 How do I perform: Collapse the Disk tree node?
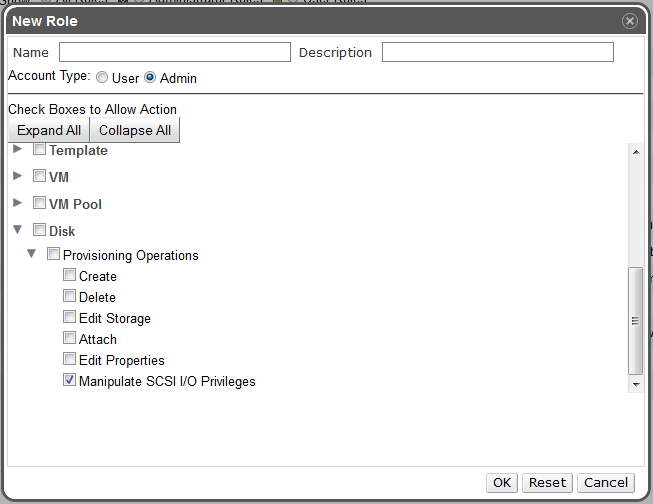17,230
